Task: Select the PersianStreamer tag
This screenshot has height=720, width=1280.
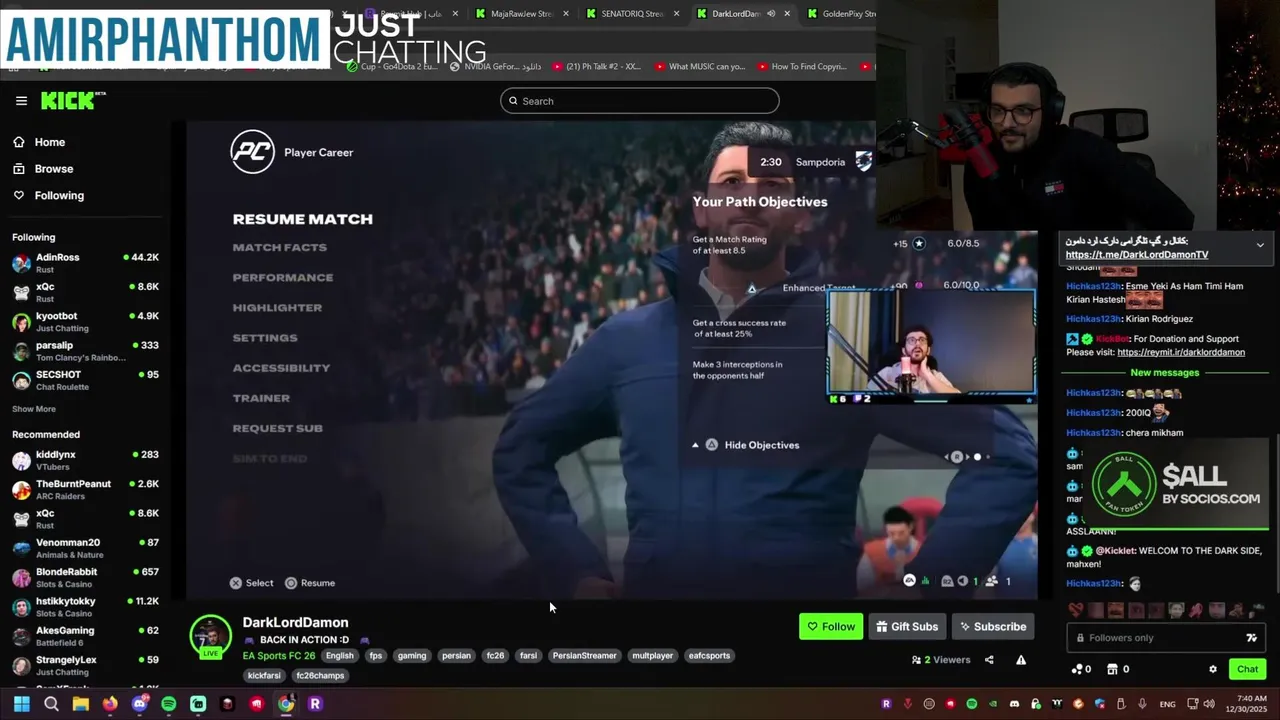Action: (584, 656)
